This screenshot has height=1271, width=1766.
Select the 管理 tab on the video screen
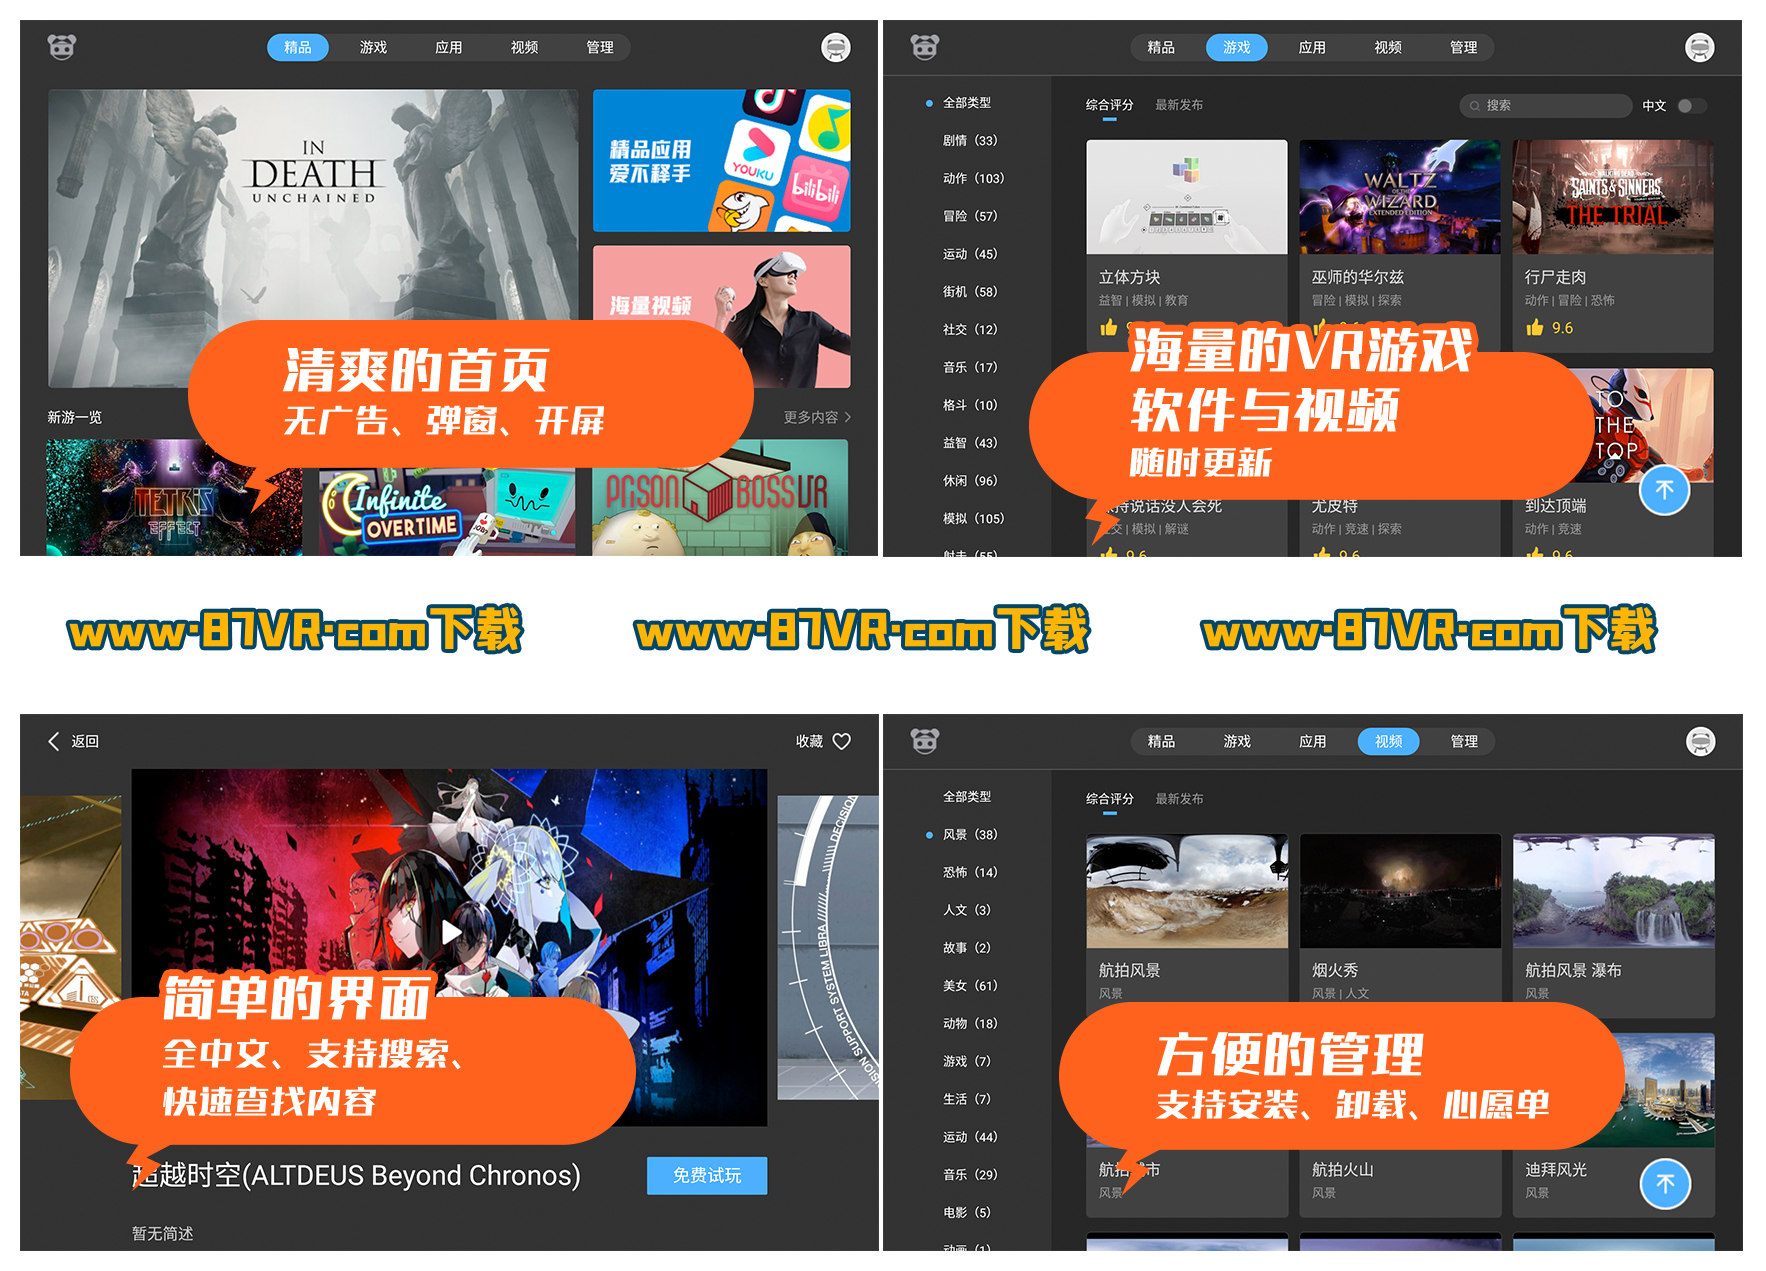1464,741
